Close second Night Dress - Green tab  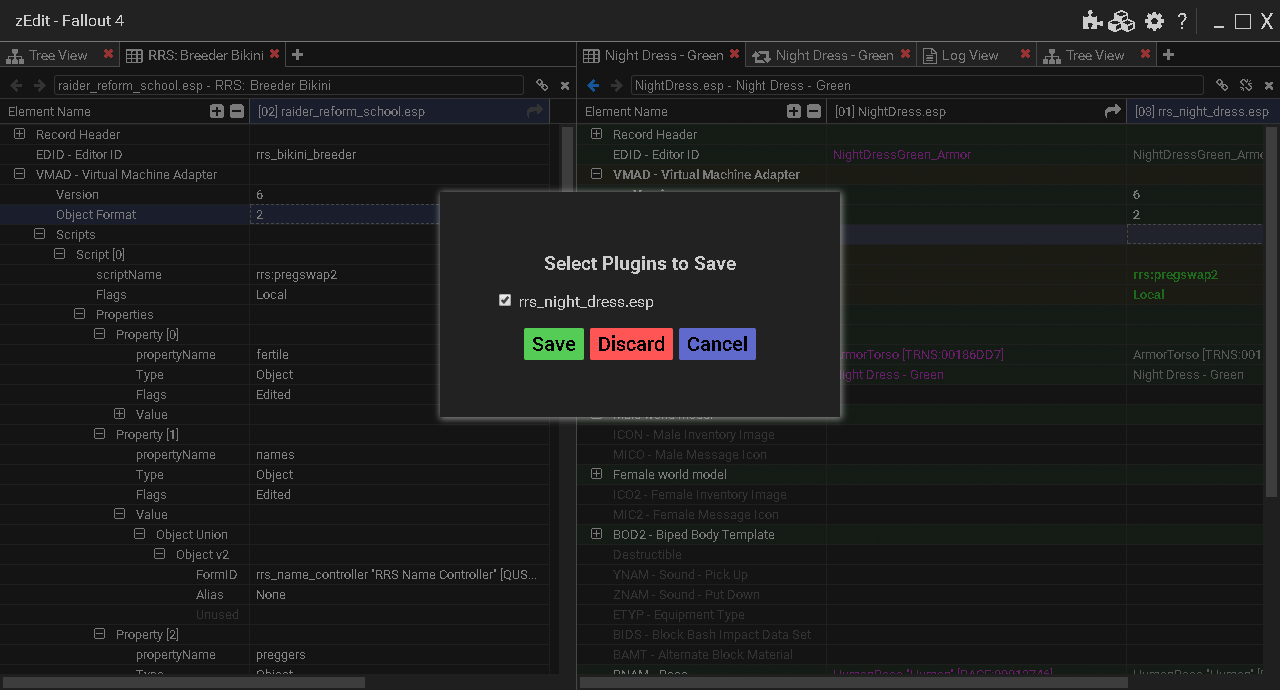coord(905,54)
